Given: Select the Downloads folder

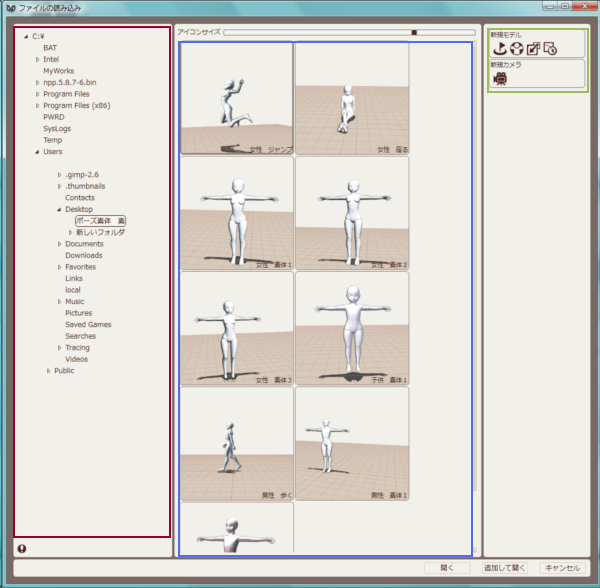Looking at the screenshot, I should (84, 255).
